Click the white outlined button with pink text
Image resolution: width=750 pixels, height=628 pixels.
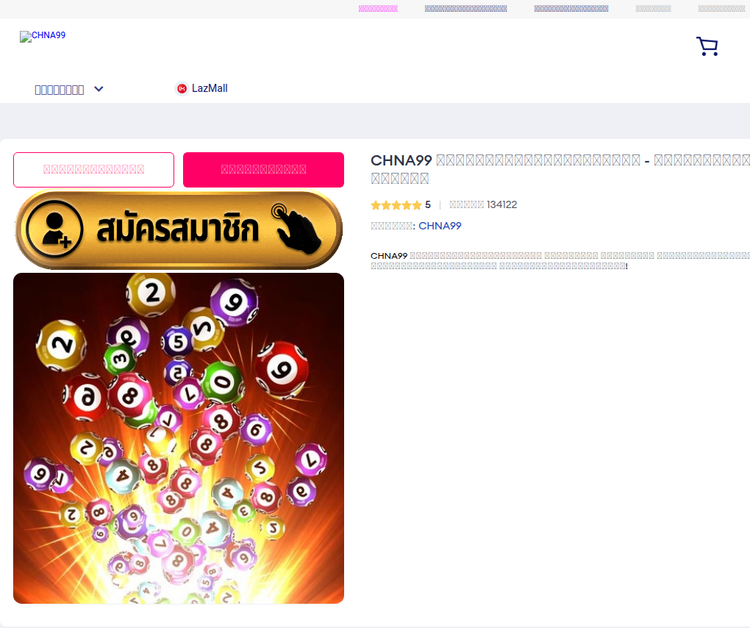click(x=94, y=170)
